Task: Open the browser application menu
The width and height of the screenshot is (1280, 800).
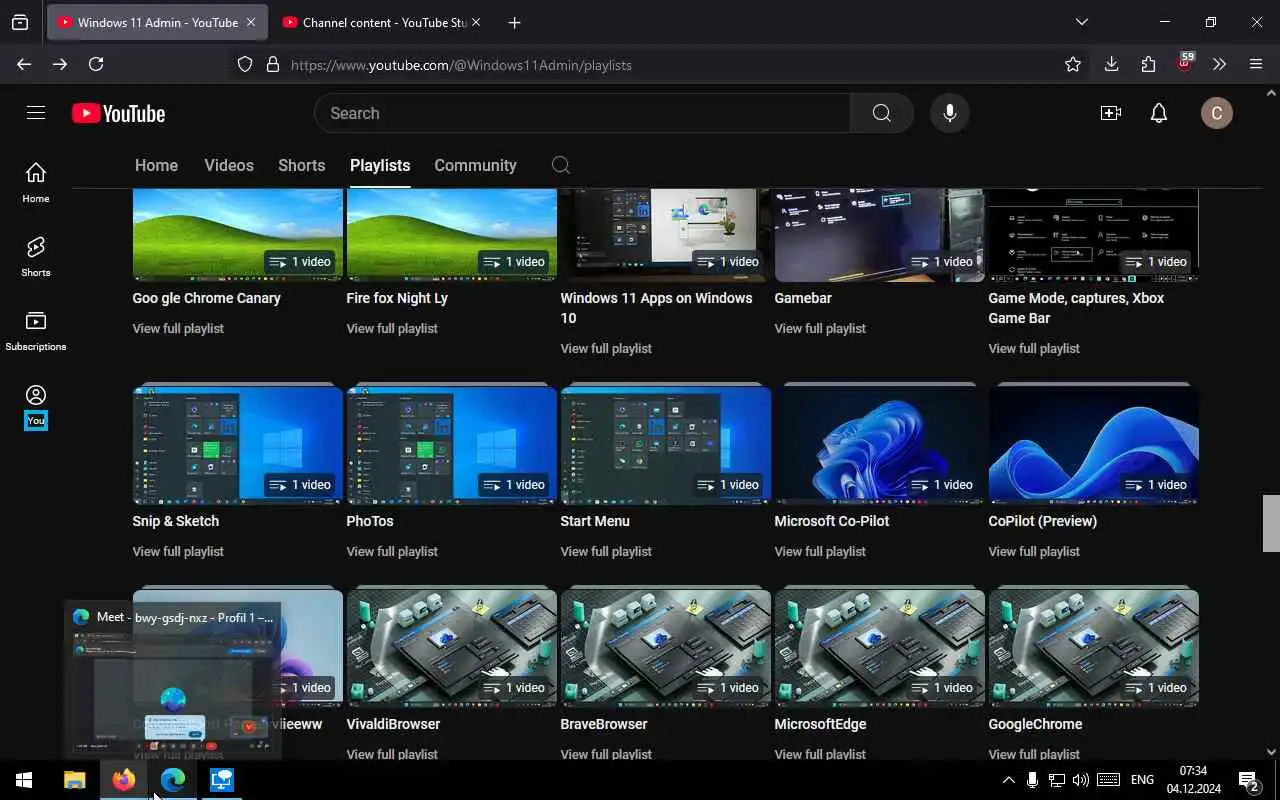Action: click(x=1256, y=64)
